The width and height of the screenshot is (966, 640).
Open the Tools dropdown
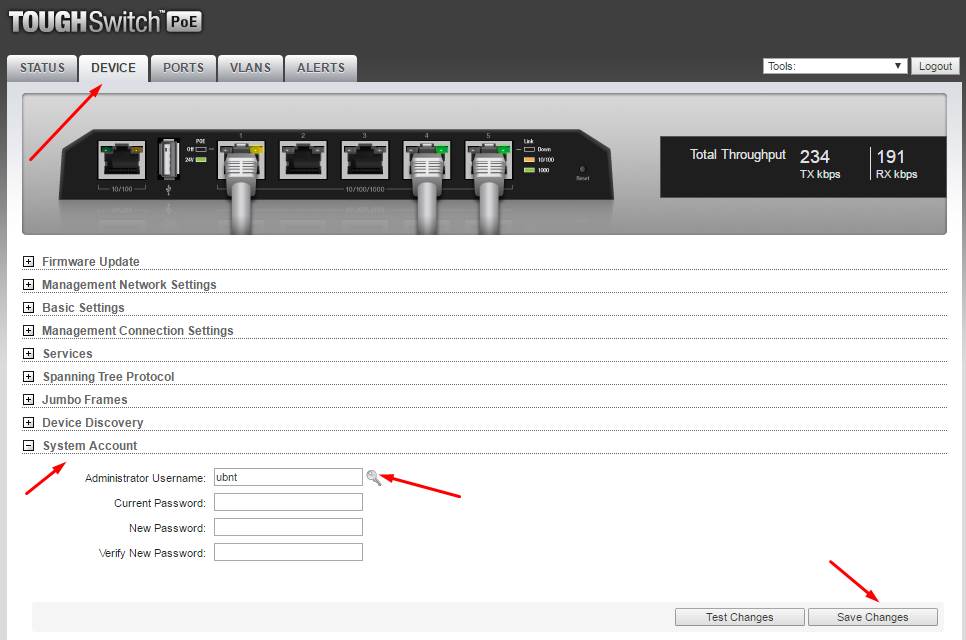[834, 66]
